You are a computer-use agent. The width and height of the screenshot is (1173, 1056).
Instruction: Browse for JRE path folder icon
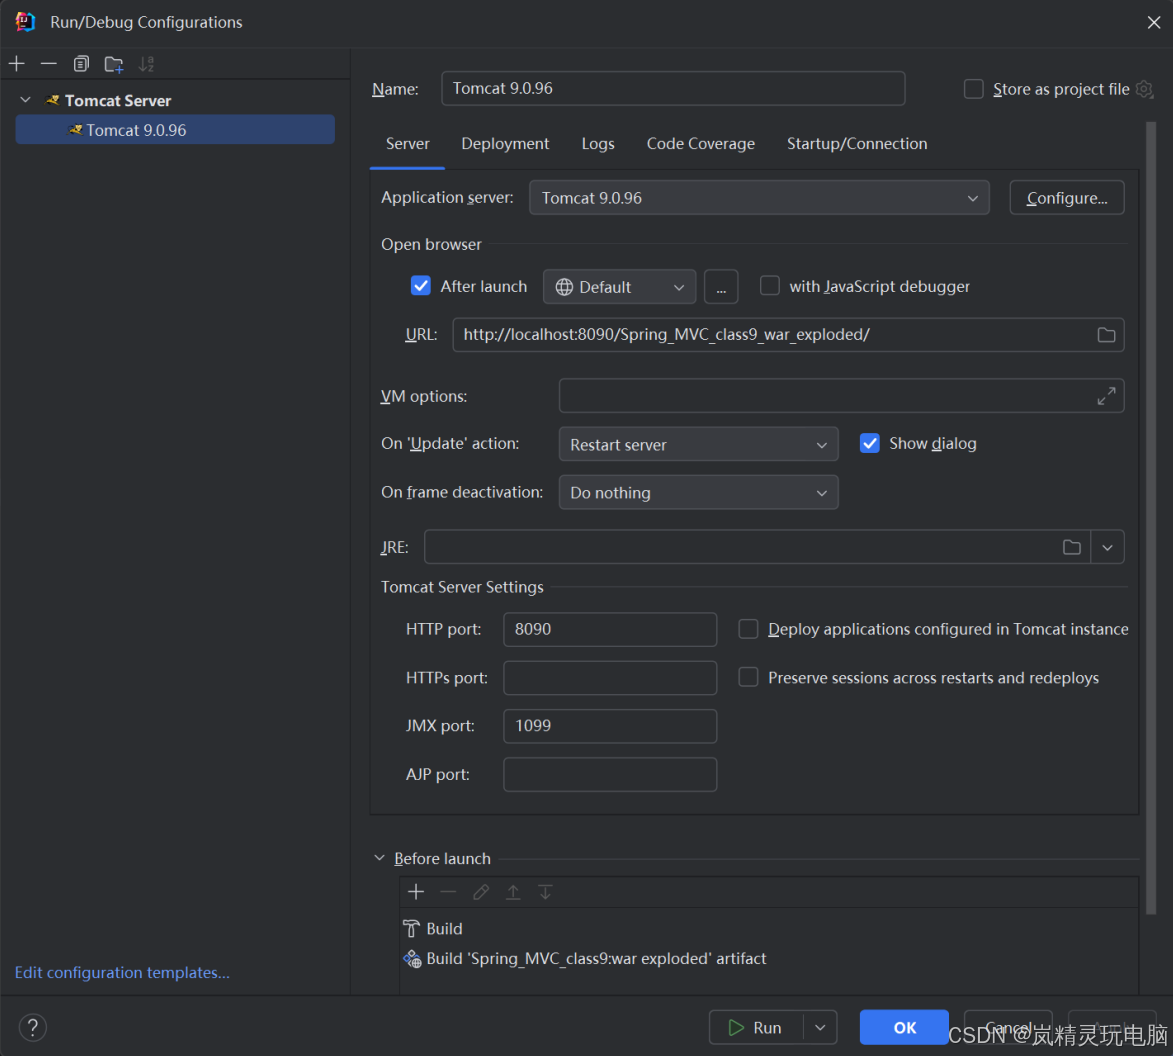[1071, 547]
